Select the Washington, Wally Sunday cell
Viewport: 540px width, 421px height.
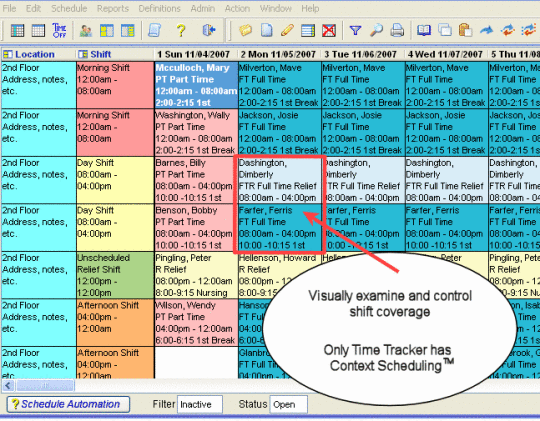[x=196, y=133]
